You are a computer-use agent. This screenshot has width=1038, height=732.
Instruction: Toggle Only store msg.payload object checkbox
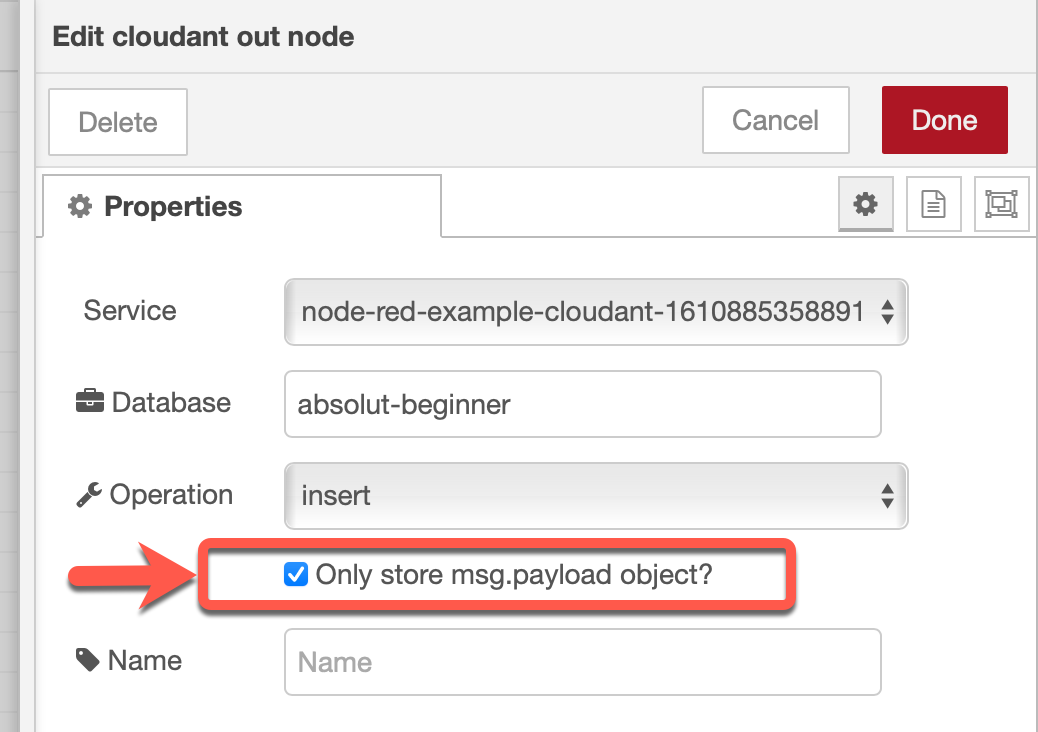tap(295, 574)
